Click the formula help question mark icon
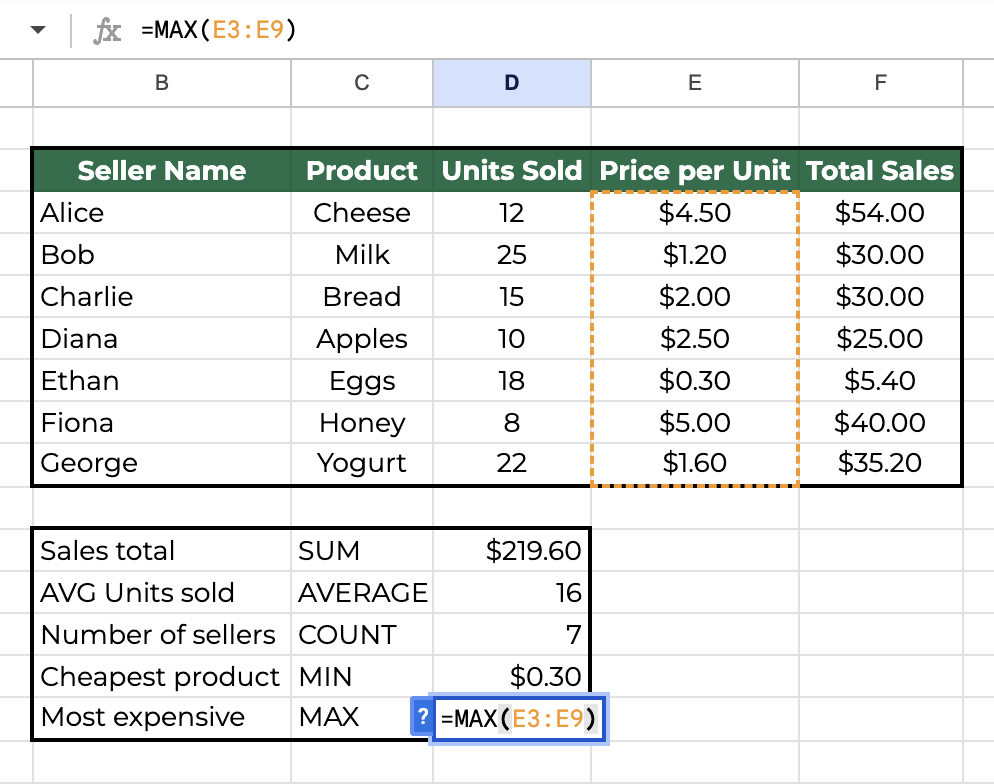Screen dimensions: 994x784 coord(422,717)
